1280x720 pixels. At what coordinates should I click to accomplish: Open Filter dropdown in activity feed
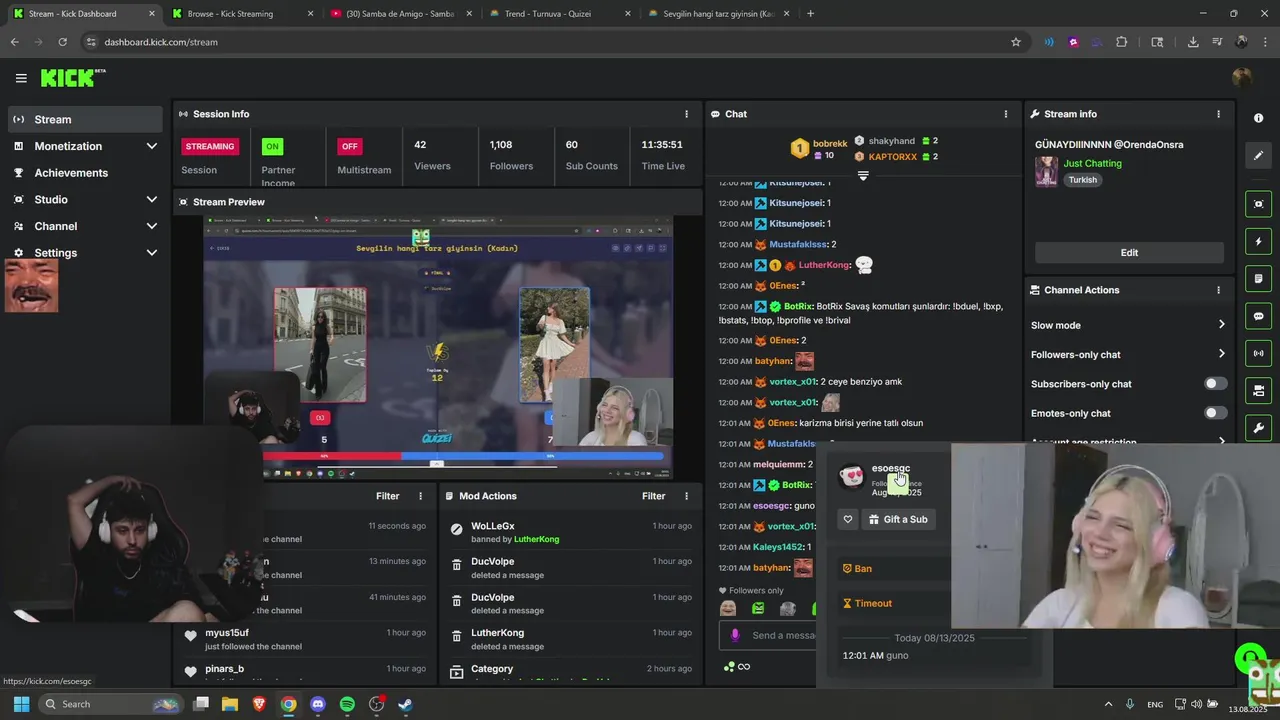[x=387, y=496]
